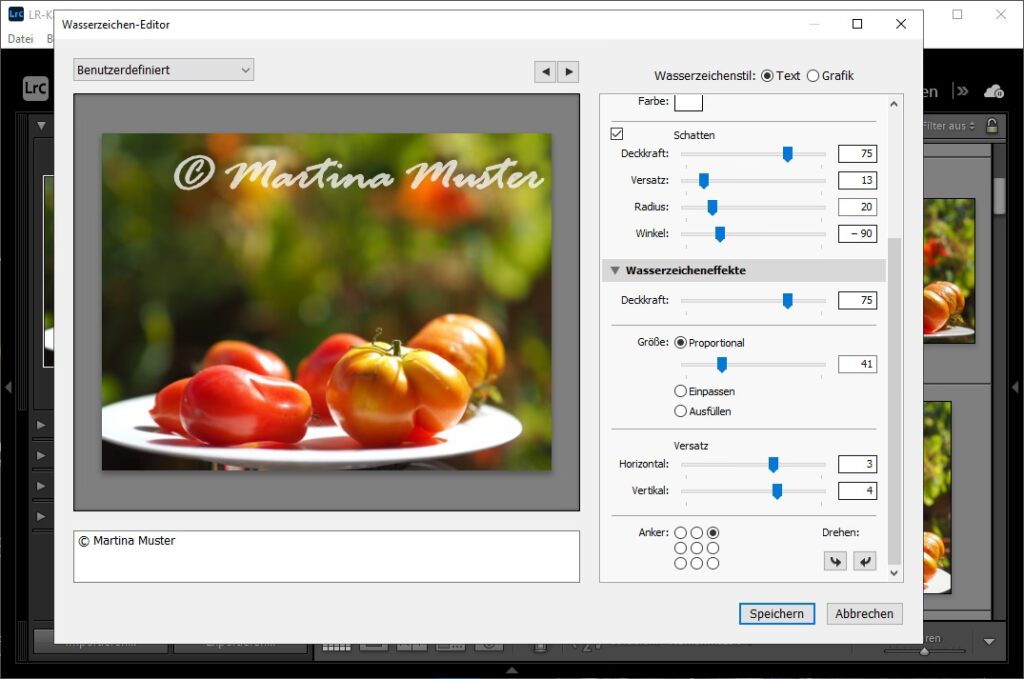Viewport: 1024px width, 679px height.
Task: Open the Filter aus dropdown
Action: (x=948, y=126)
